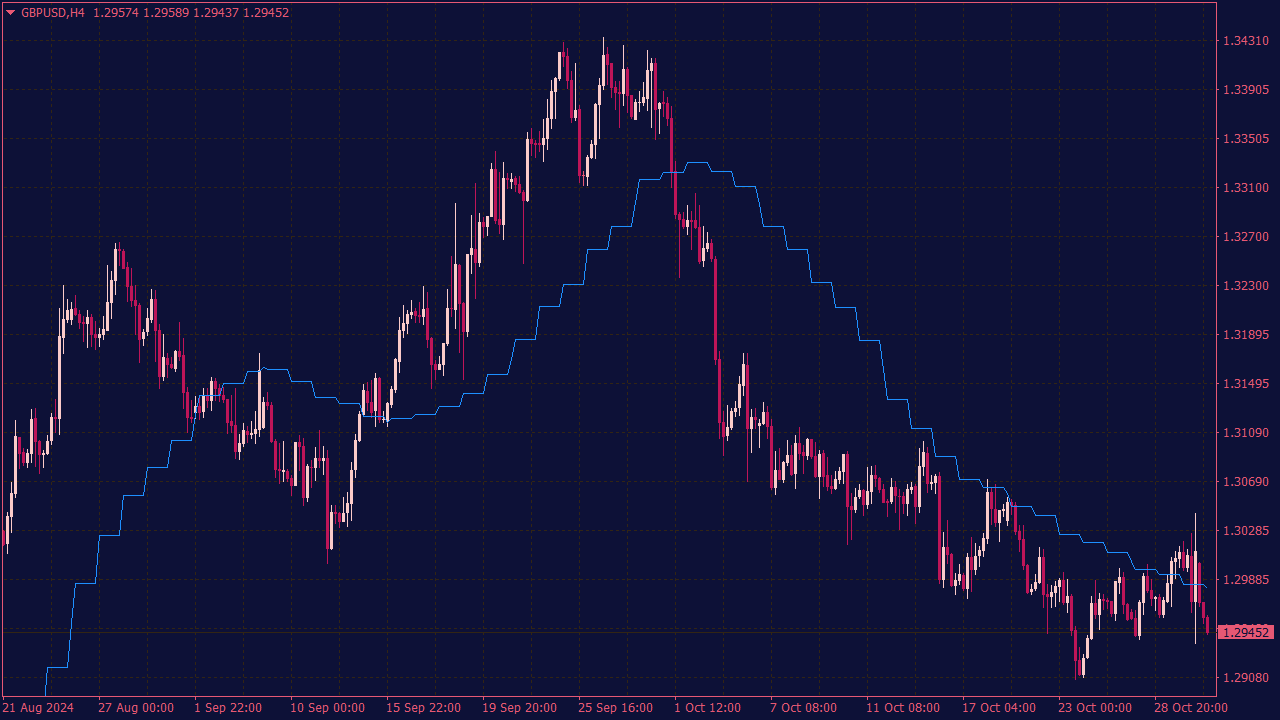Click the GBPUSD,H4 symbol label
1280x720 pixels.
pos(53,13)
